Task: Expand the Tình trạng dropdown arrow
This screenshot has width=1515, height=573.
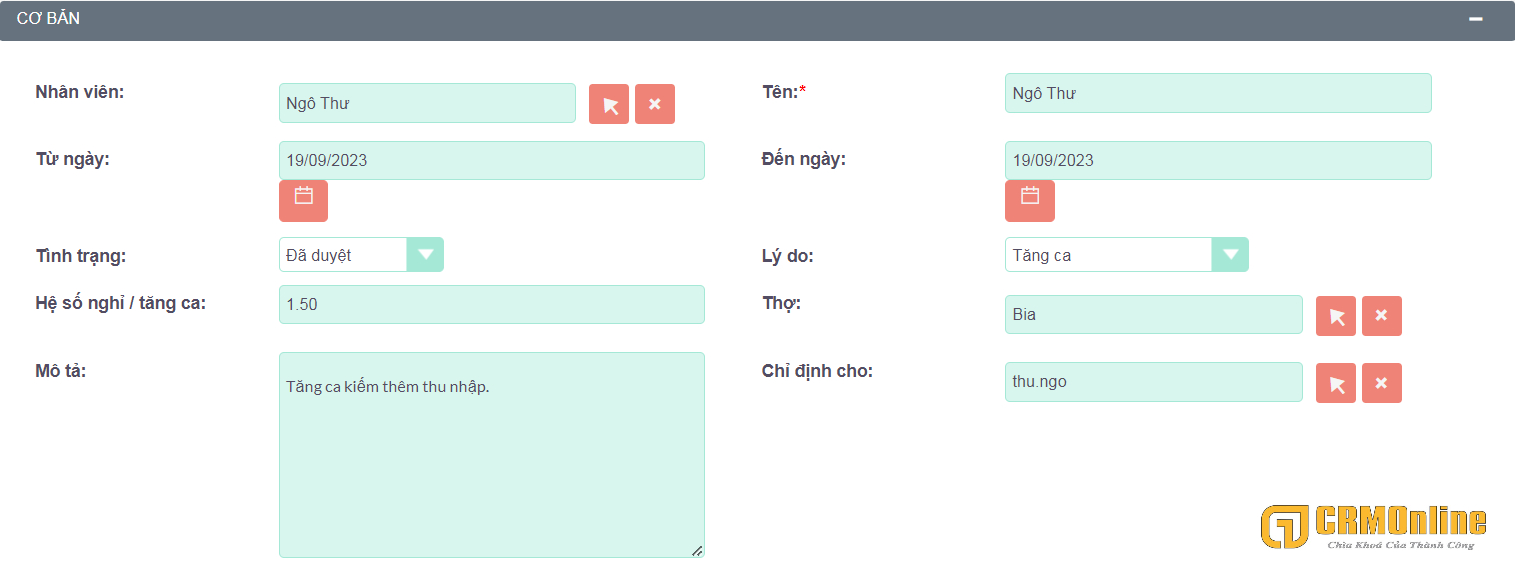Action: (x=426, y=255)
